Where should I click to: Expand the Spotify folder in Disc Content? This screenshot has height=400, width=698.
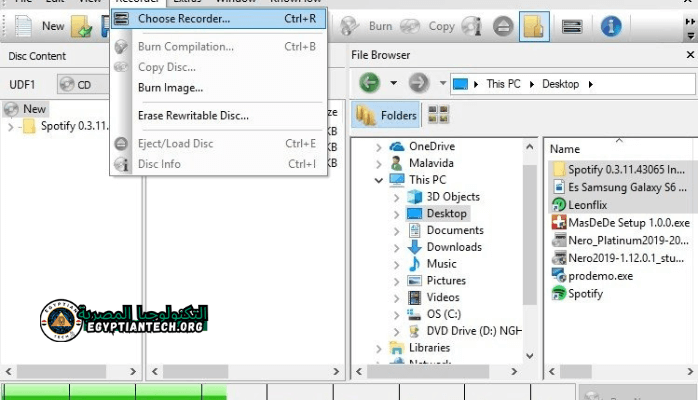click(x=10, y=127)
